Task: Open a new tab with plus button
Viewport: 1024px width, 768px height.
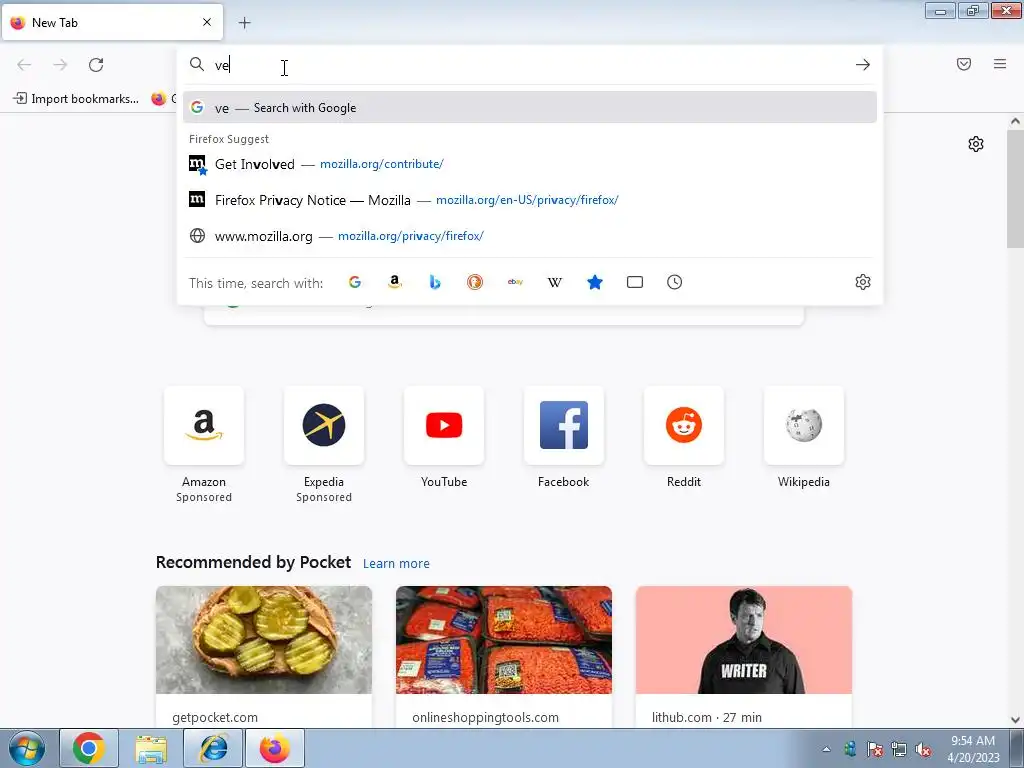Action: coord(244,23)
